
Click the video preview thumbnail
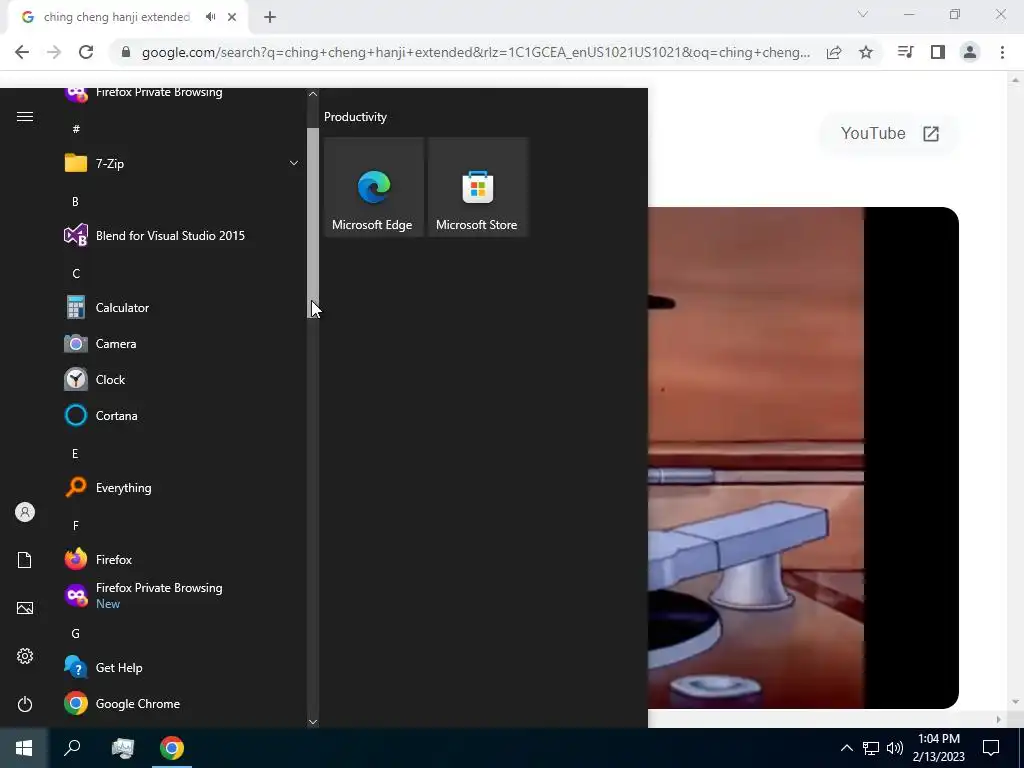[803, 458]
